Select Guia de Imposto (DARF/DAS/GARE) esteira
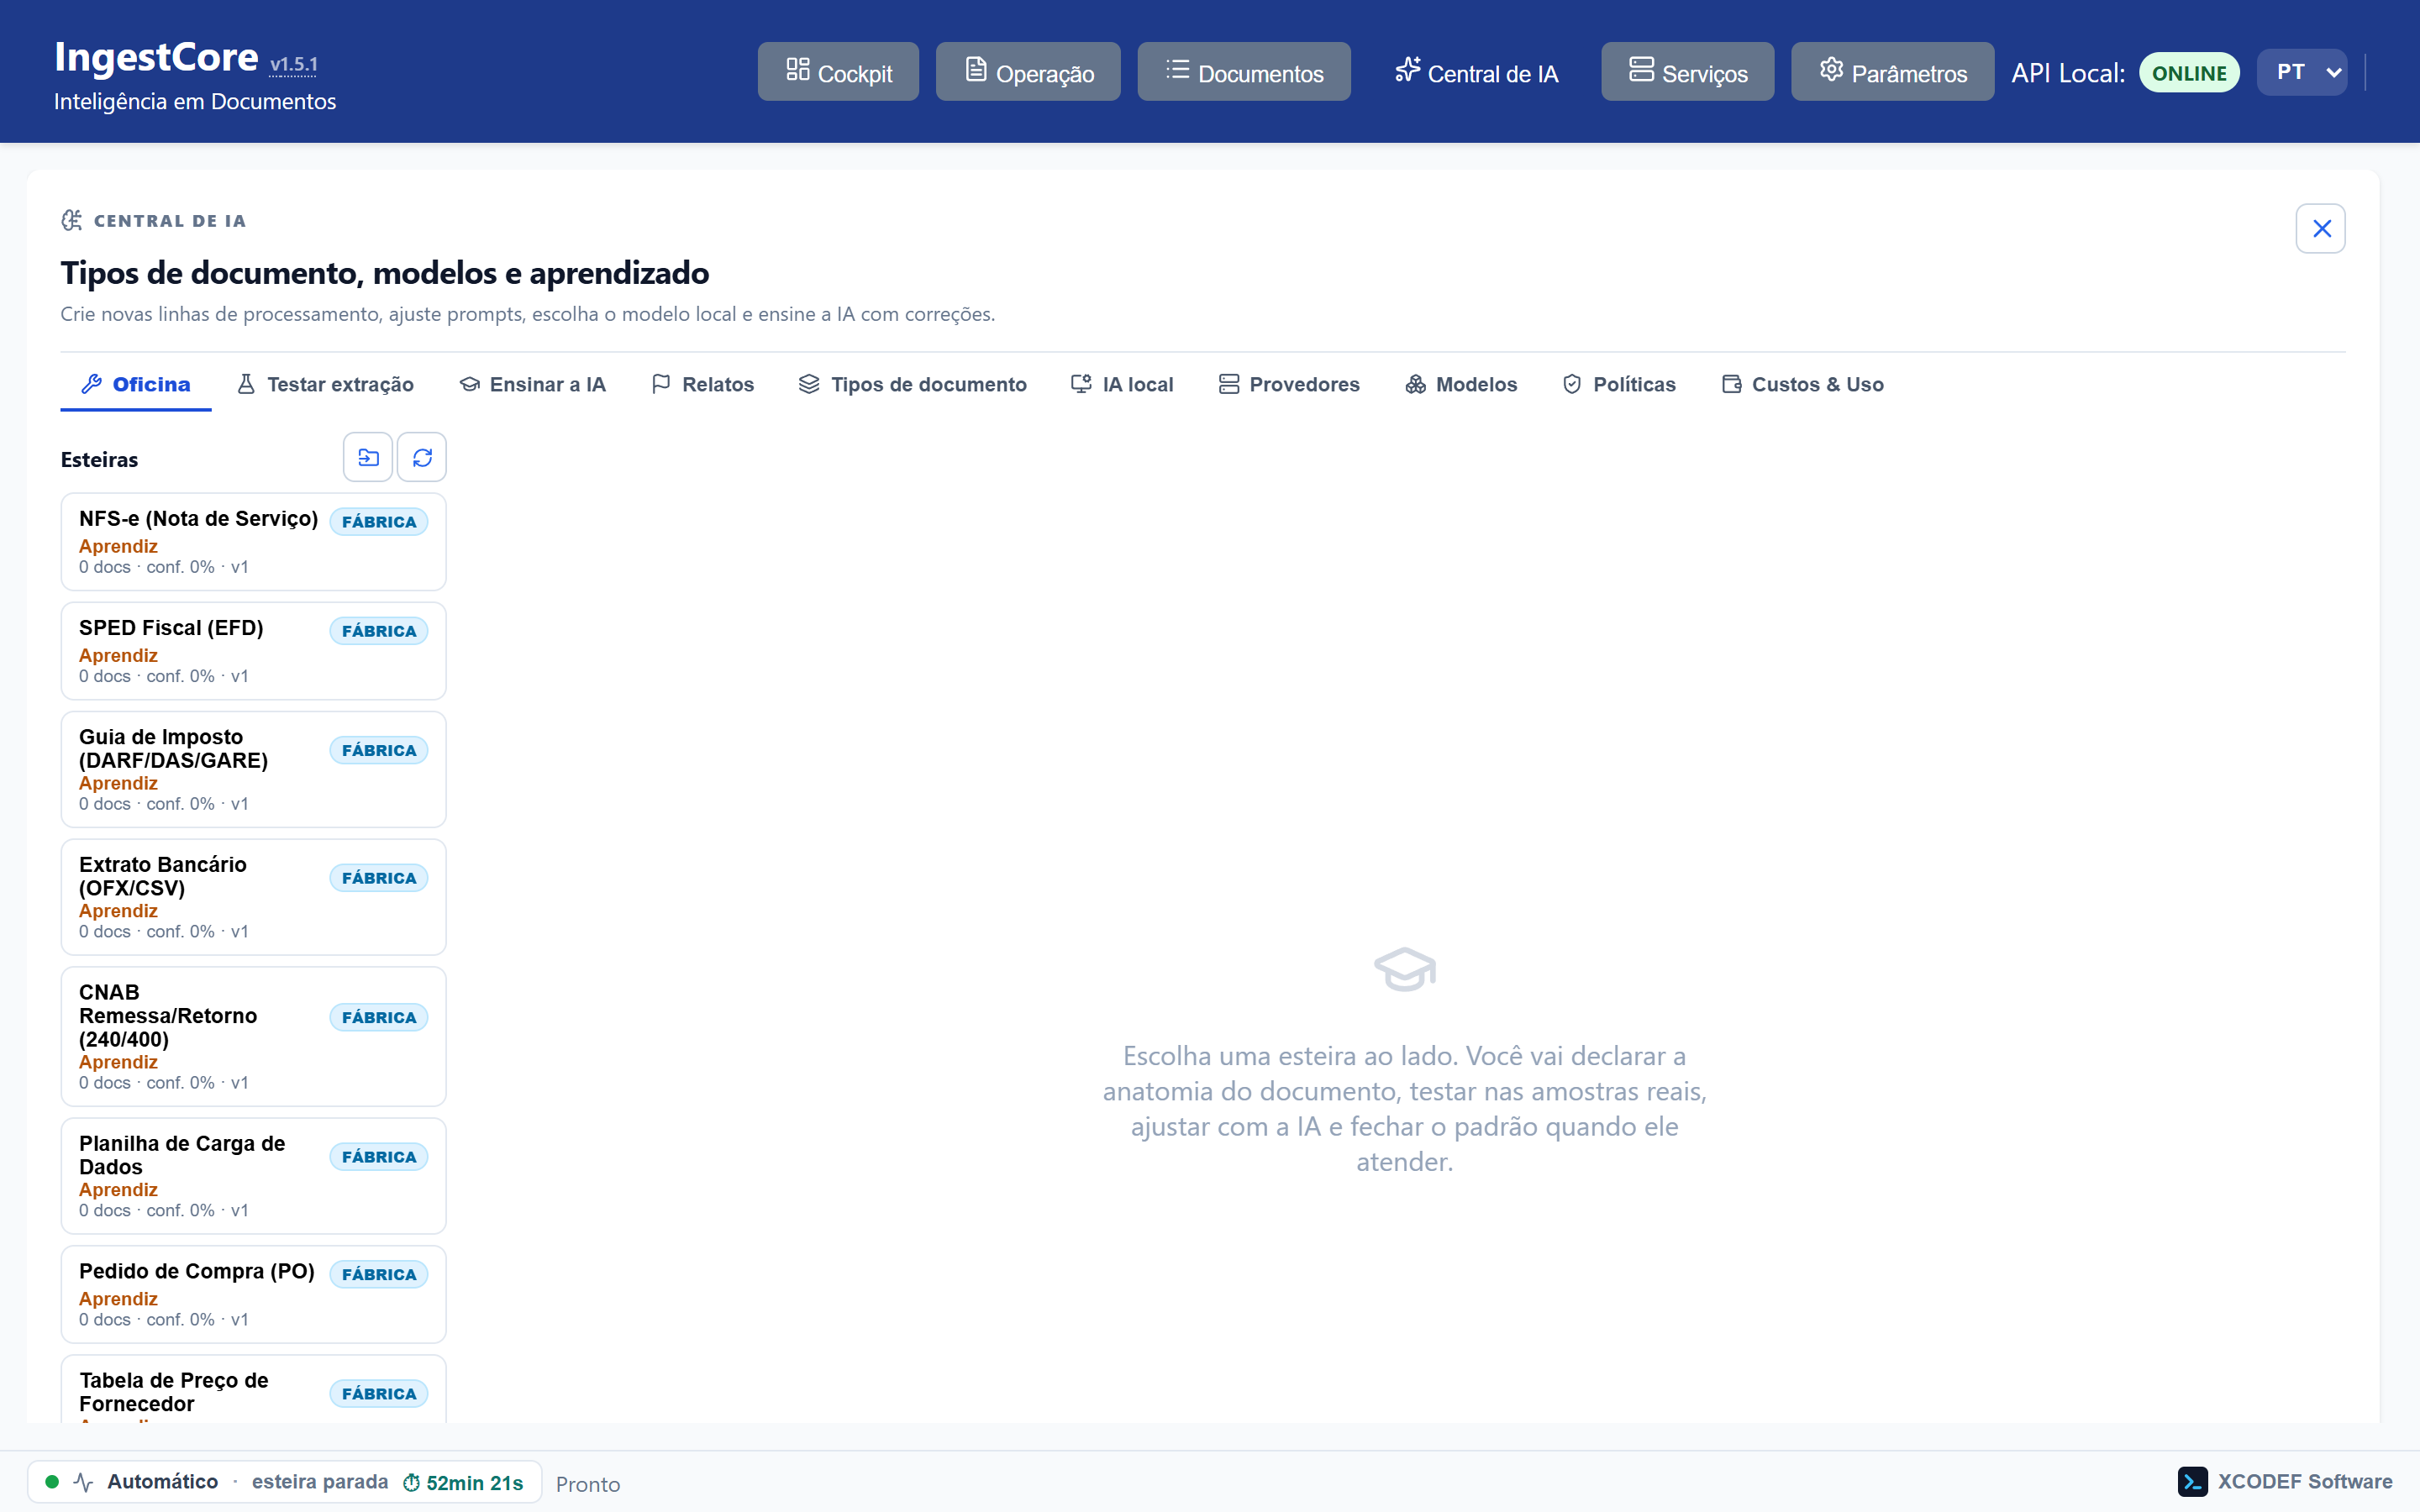This screenshot has width=2420, height=1512. pyautogui.click(x=254, y=769)
